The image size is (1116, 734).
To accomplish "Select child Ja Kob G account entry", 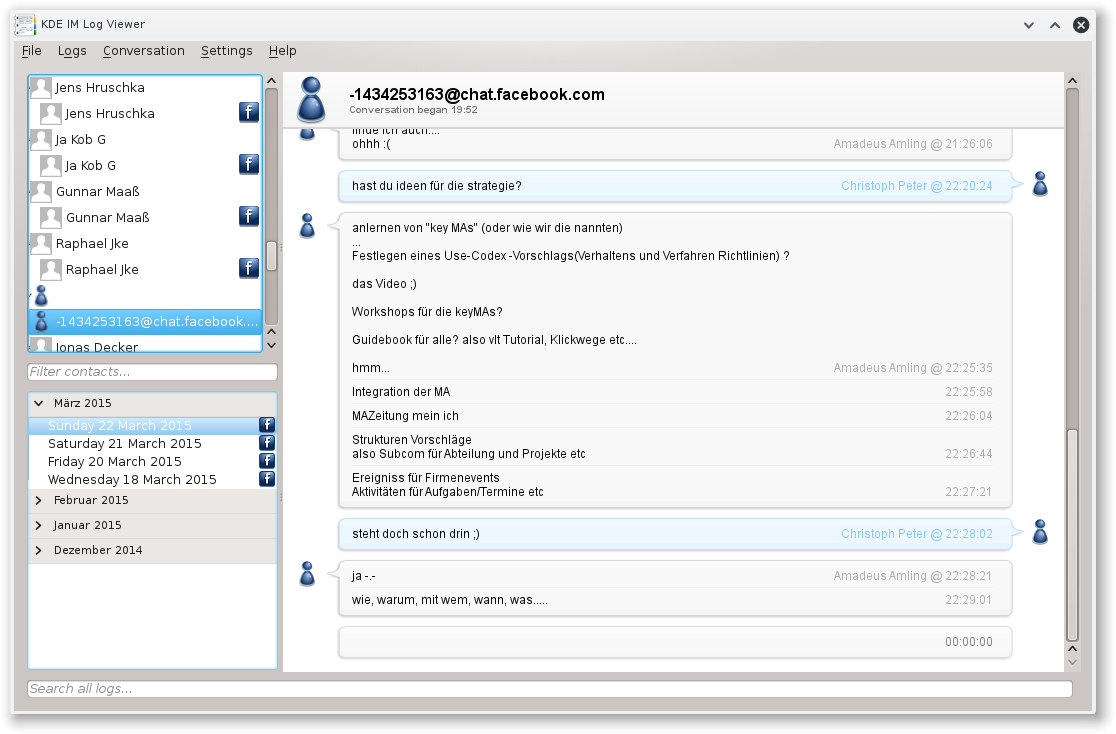I will point(145,165).
